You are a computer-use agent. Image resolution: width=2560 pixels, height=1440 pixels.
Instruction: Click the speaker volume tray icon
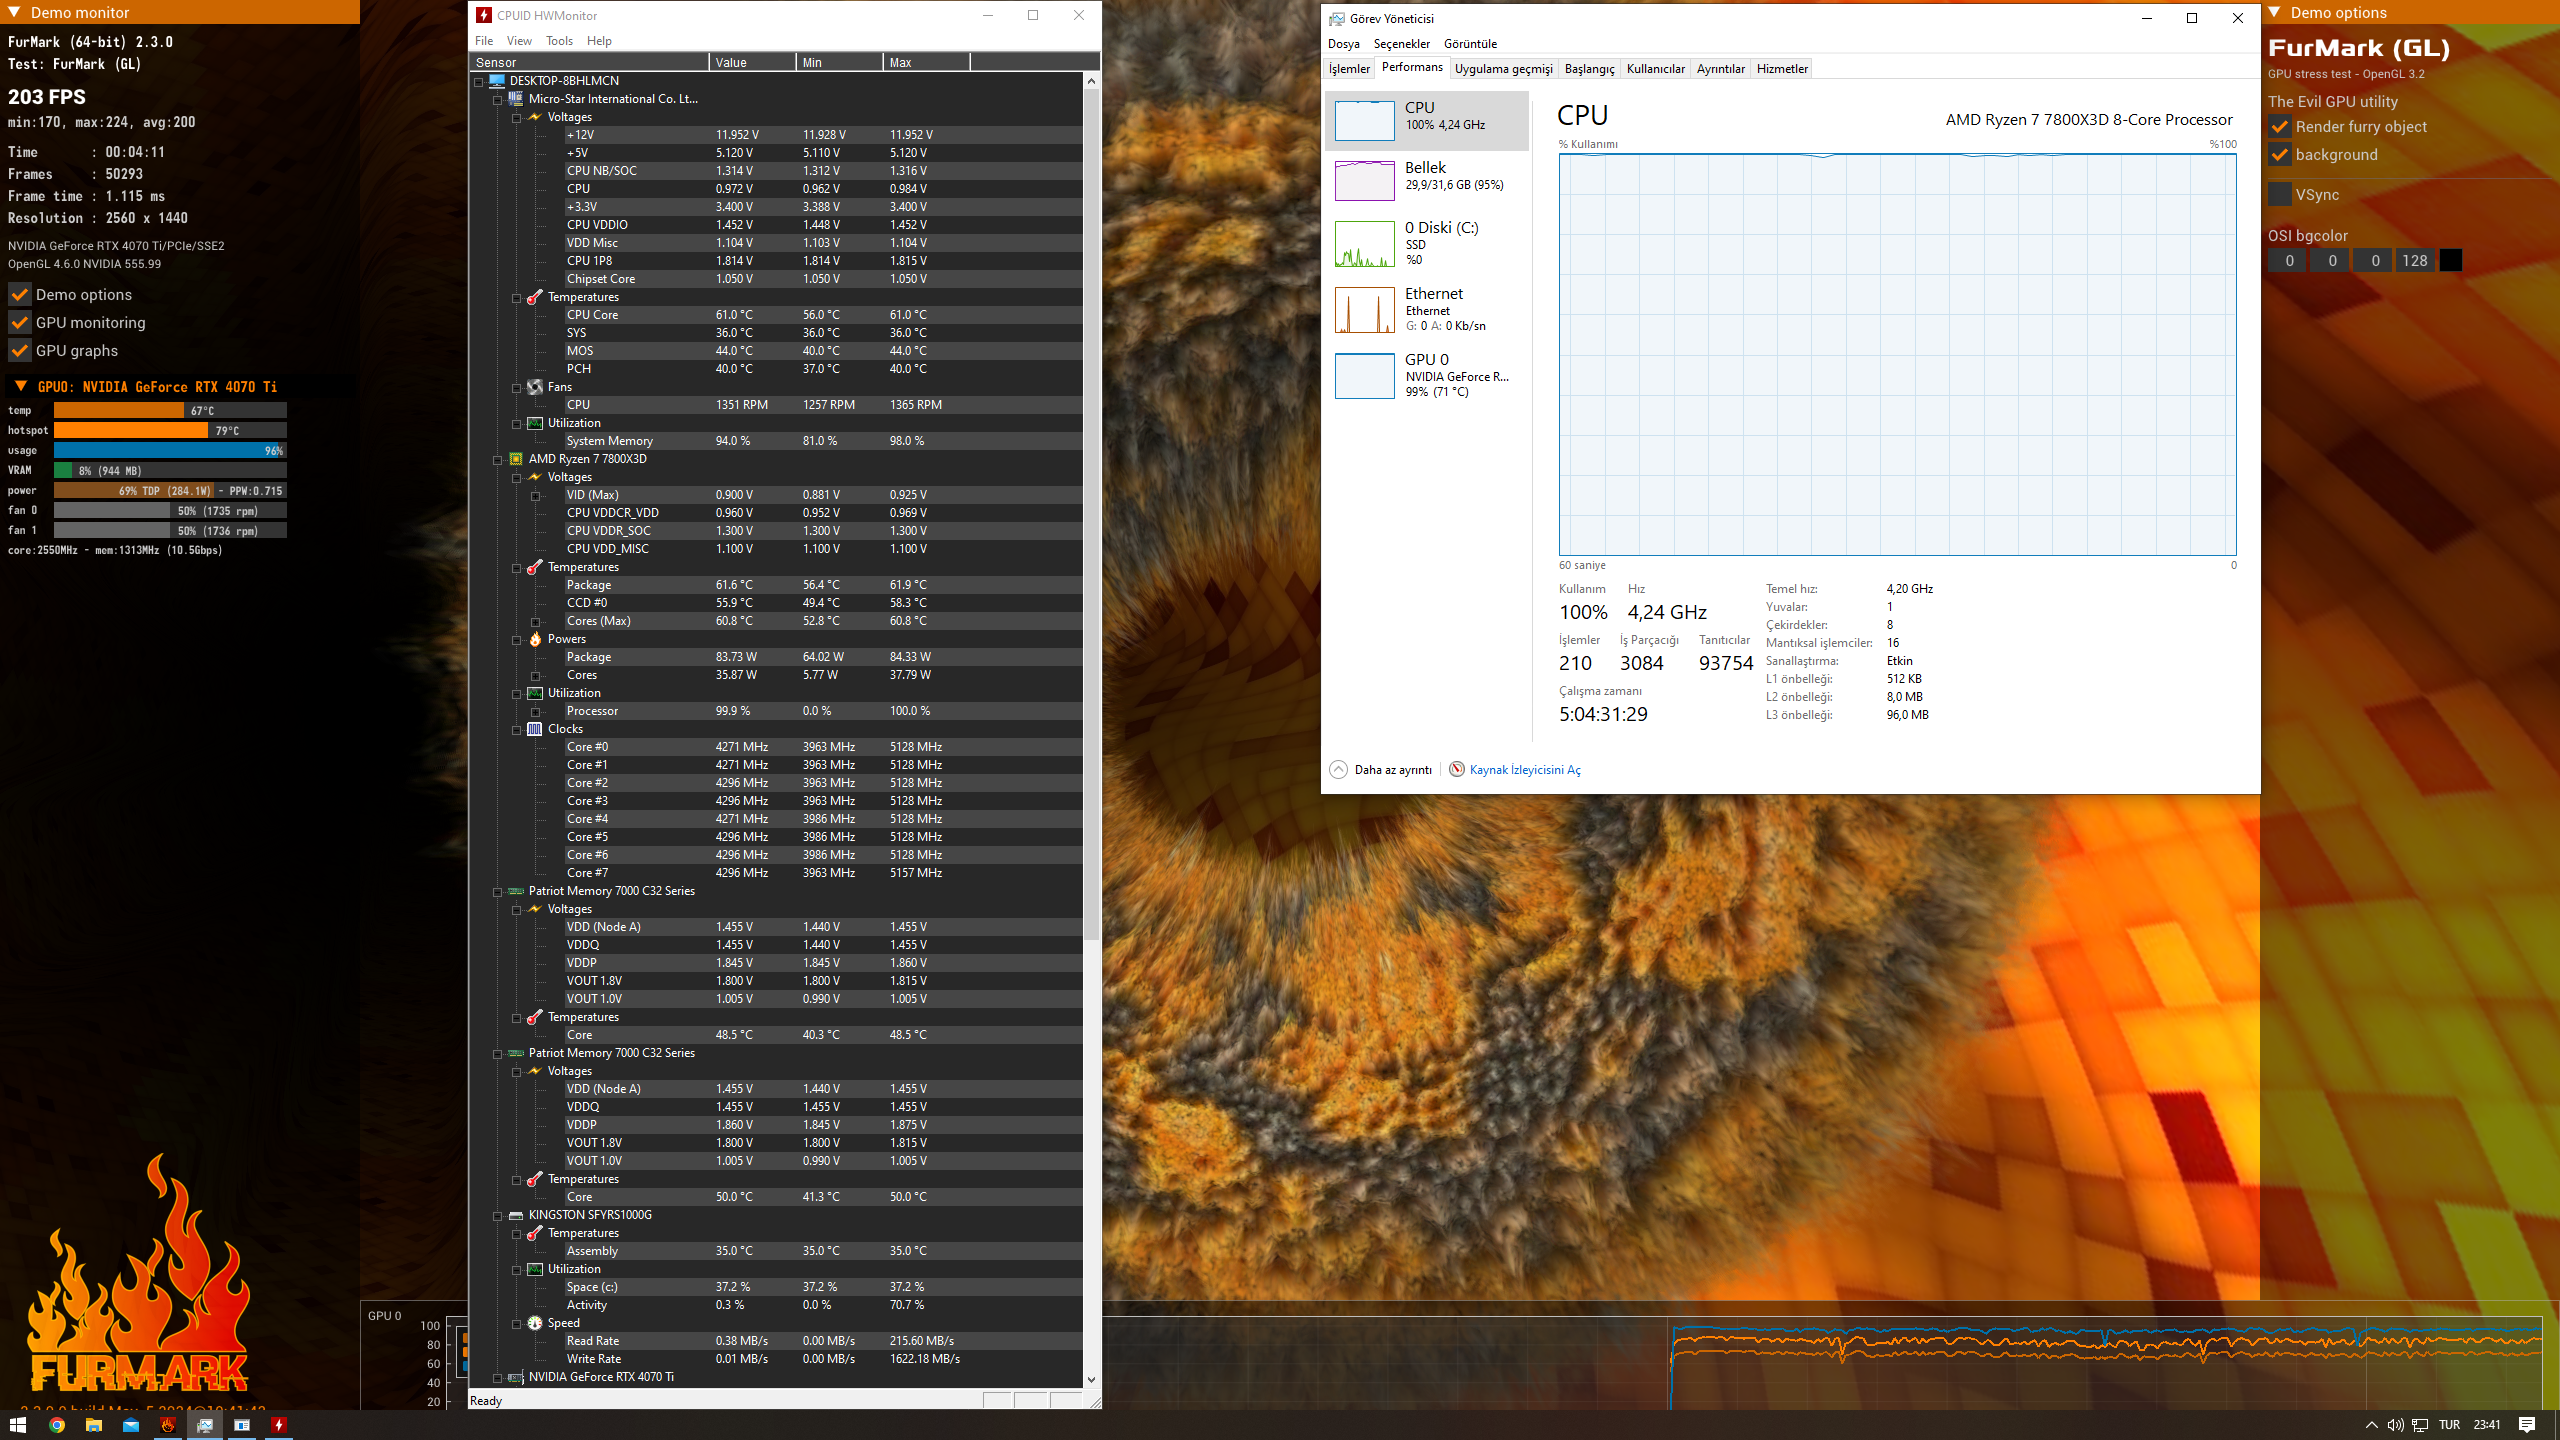coord(2395,1425)
